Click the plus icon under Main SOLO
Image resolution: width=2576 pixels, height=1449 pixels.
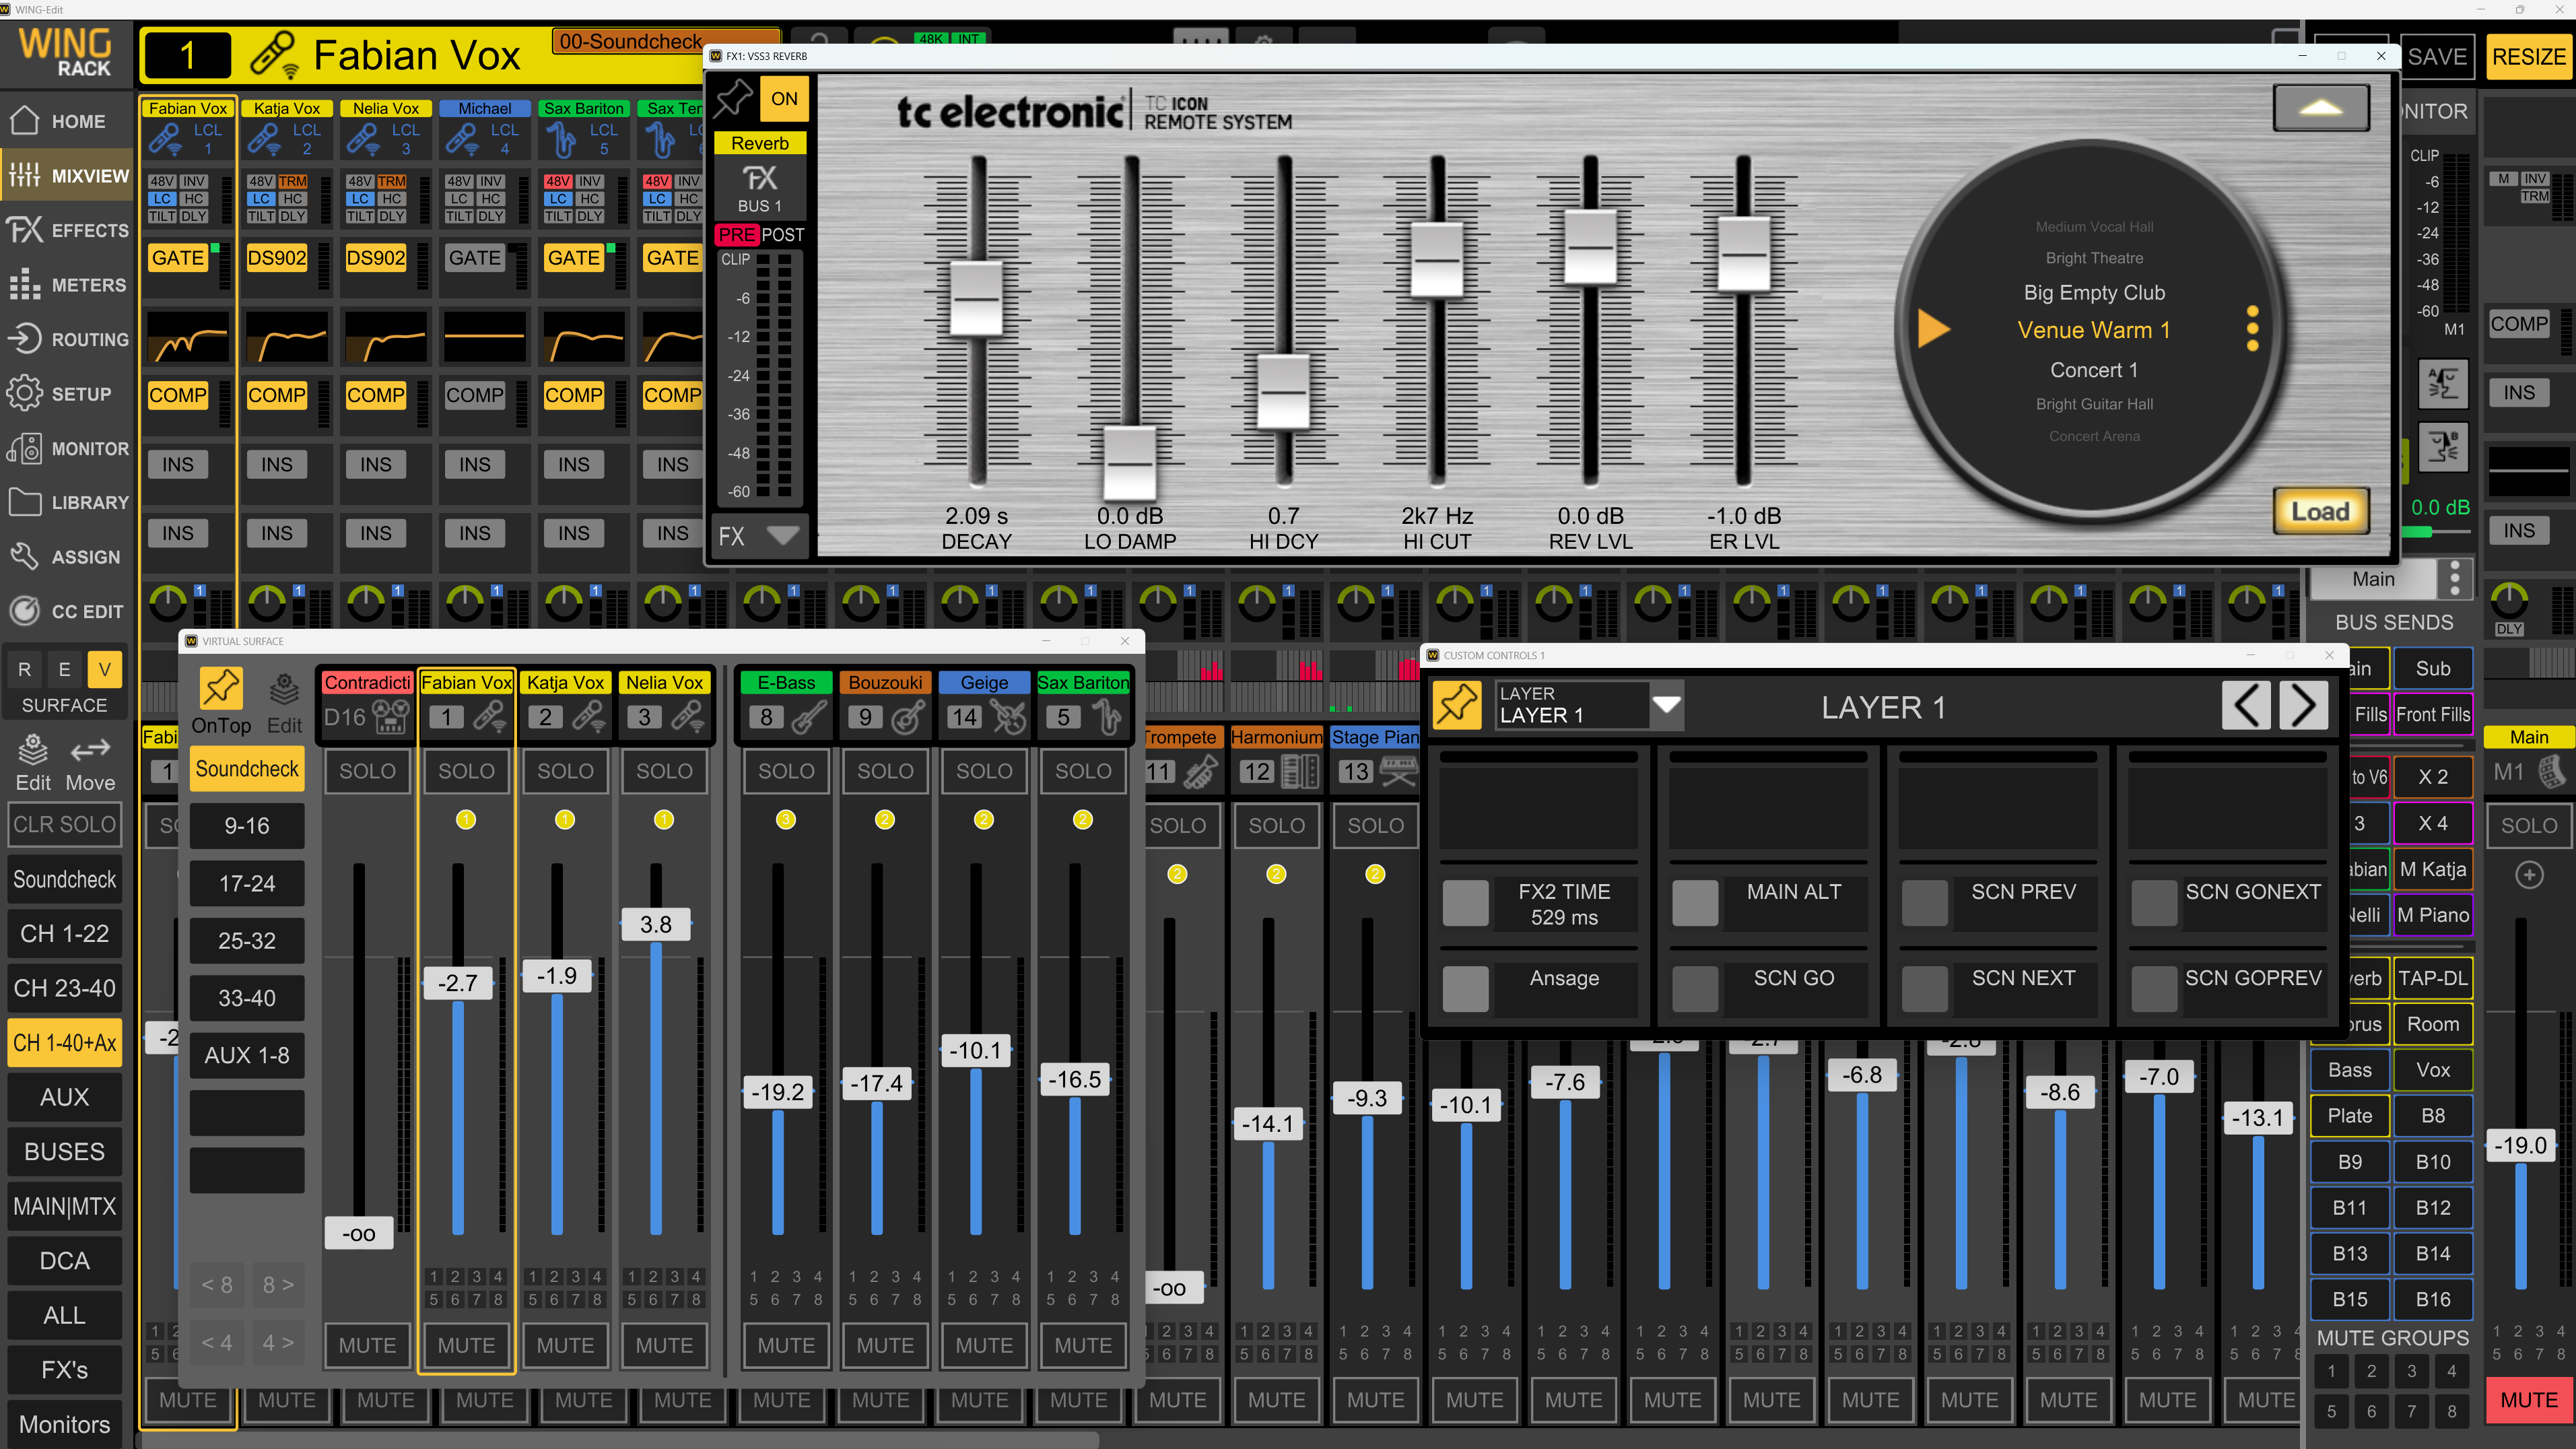[2529, 875]
